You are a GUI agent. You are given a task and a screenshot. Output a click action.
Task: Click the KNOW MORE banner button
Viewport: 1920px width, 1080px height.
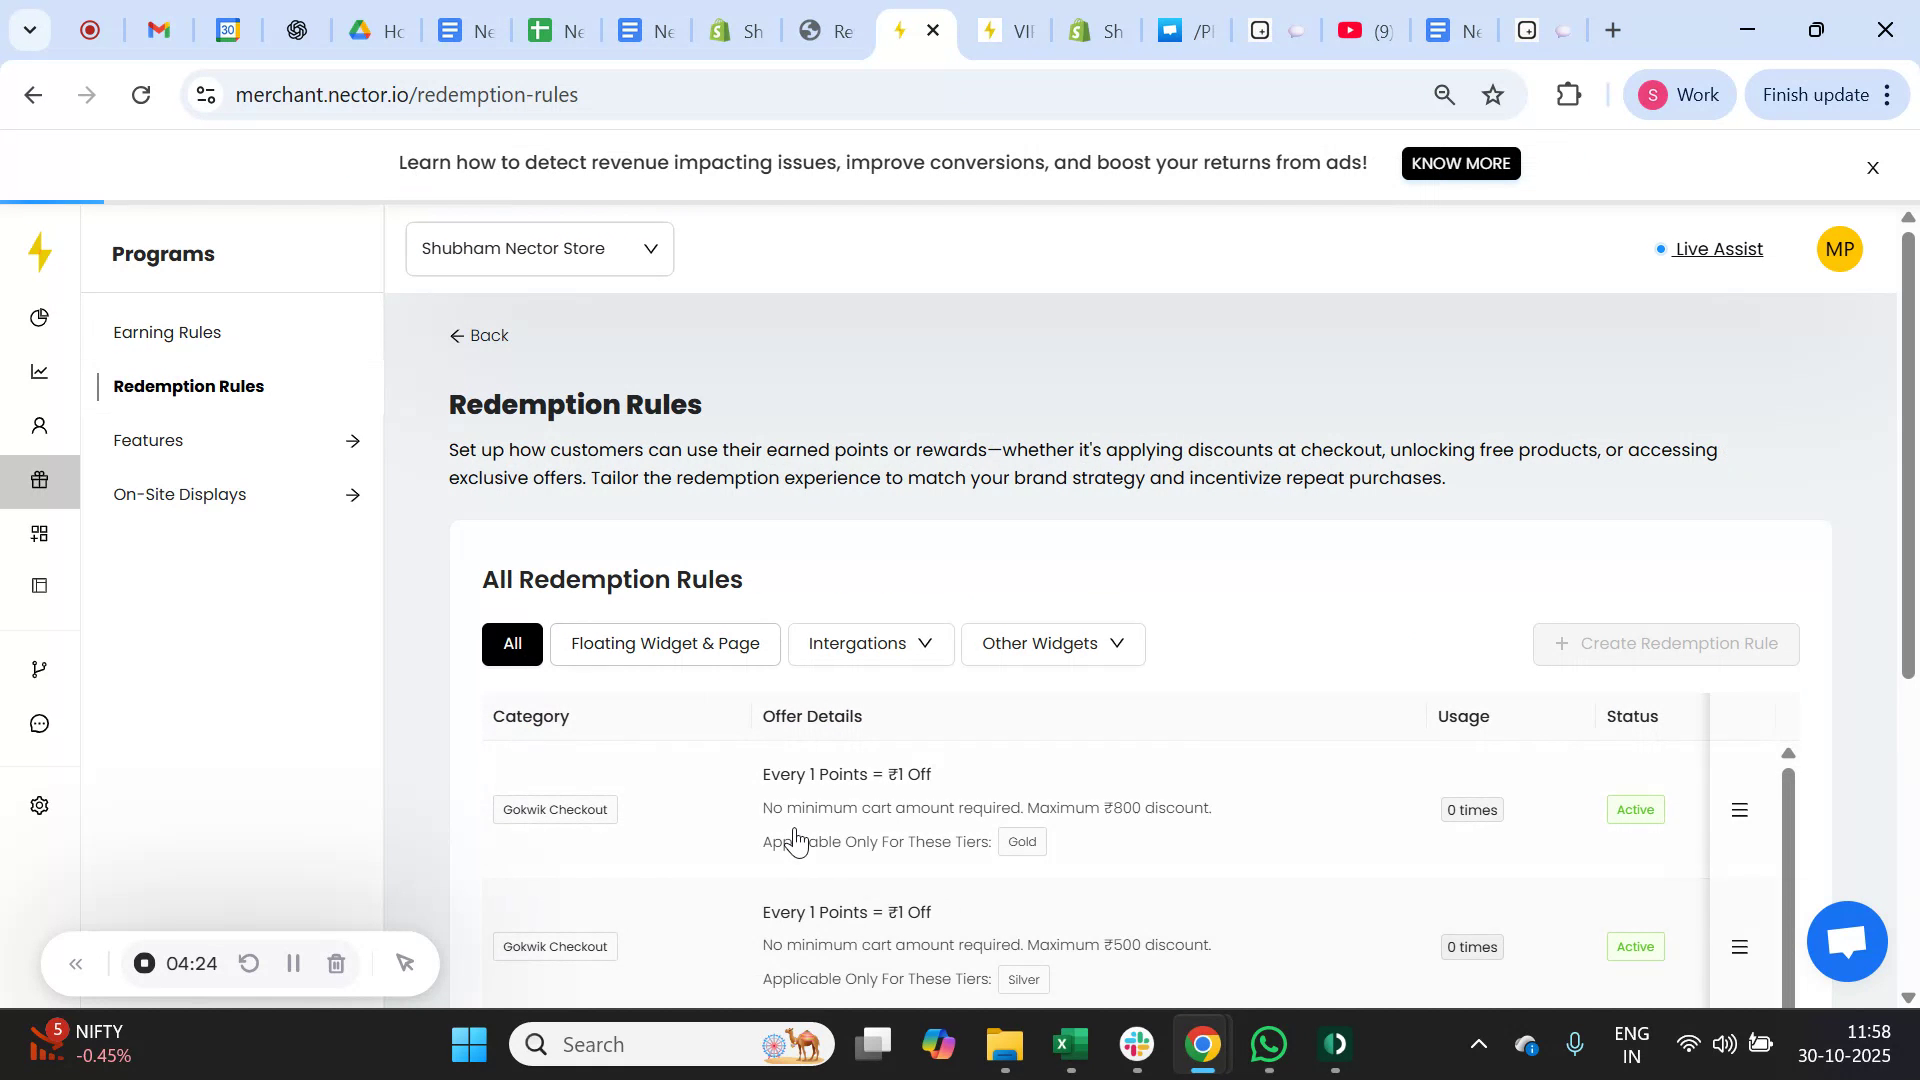1461,163
